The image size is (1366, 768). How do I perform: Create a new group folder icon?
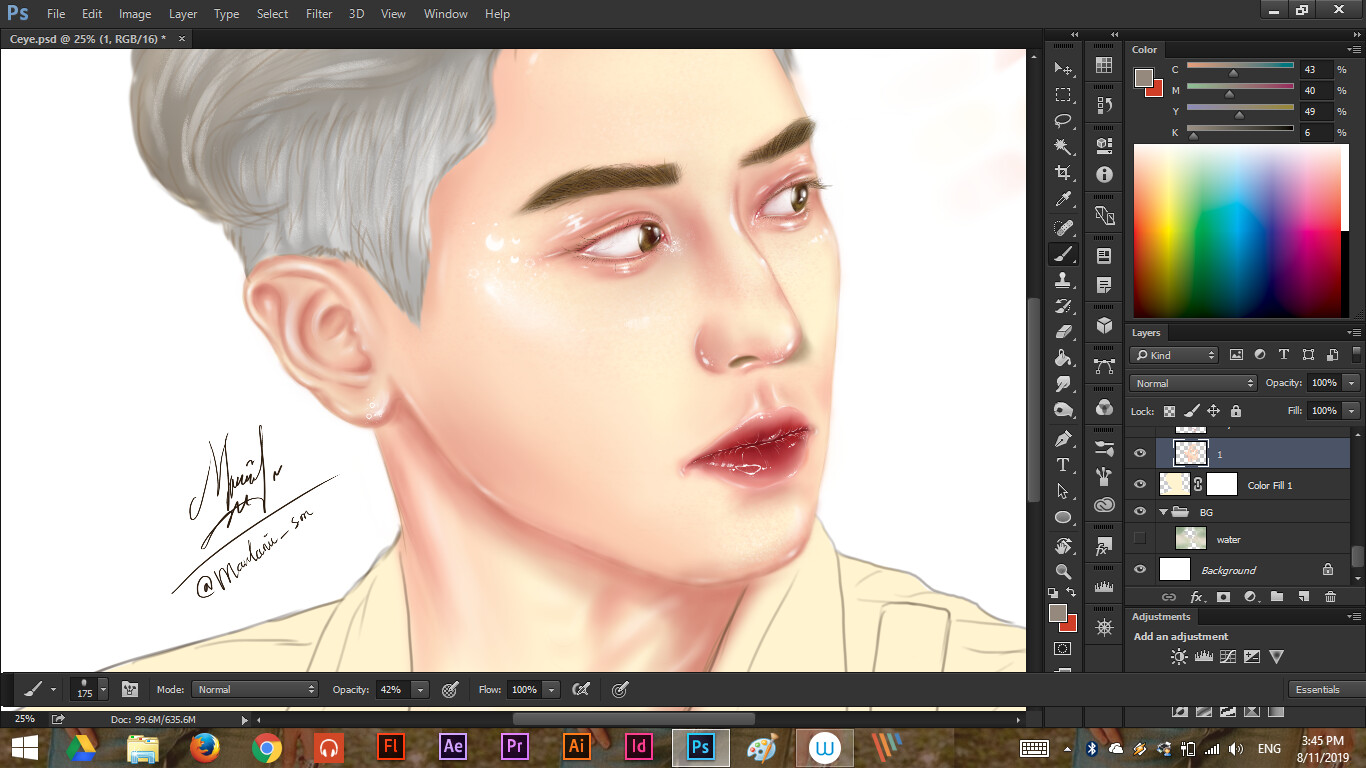tap(1276, 597)
